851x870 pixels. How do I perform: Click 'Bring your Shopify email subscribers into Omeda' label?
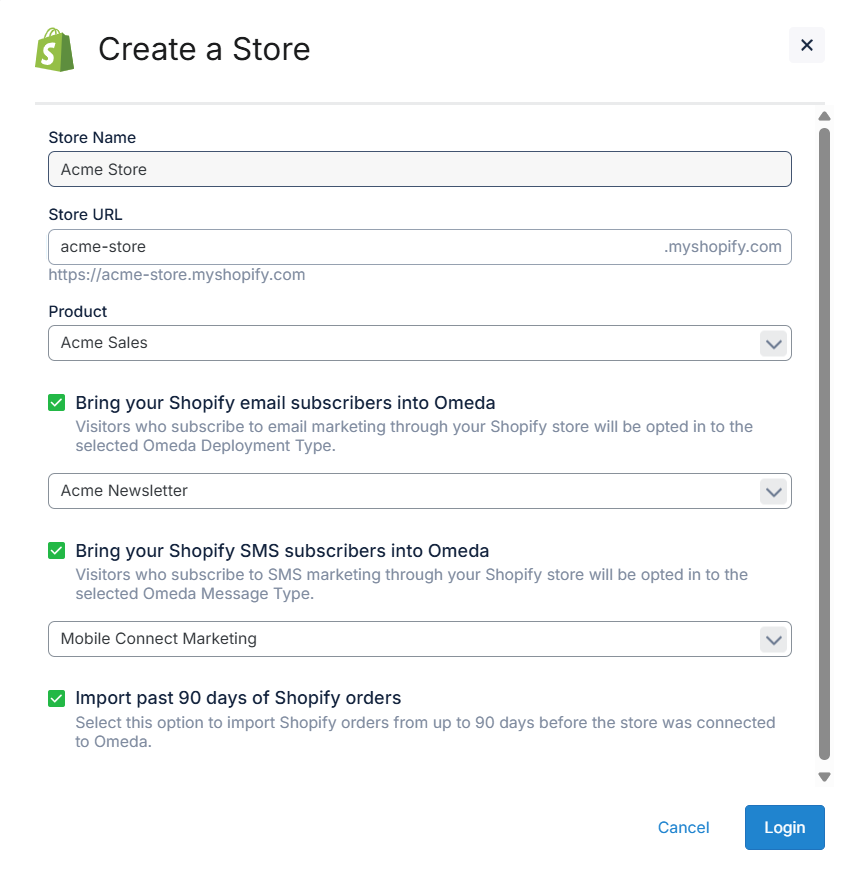[285, 403]
